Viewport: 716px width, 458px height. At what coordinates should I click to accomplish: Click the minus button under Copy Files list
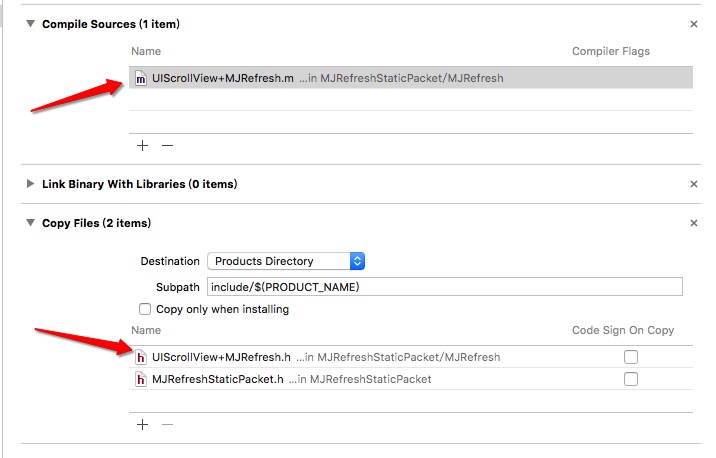tap(167, 424)
